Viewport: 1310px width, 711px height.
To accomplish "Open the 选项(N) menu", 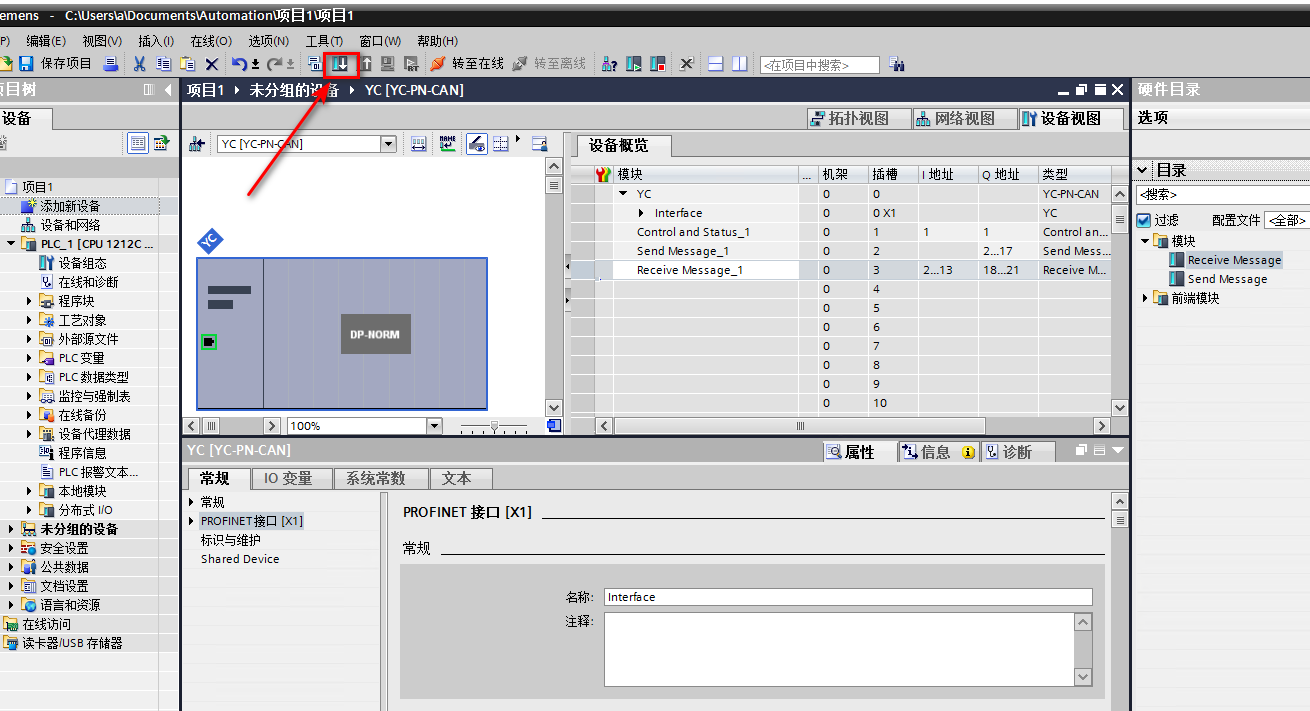I will click(268, 41).
